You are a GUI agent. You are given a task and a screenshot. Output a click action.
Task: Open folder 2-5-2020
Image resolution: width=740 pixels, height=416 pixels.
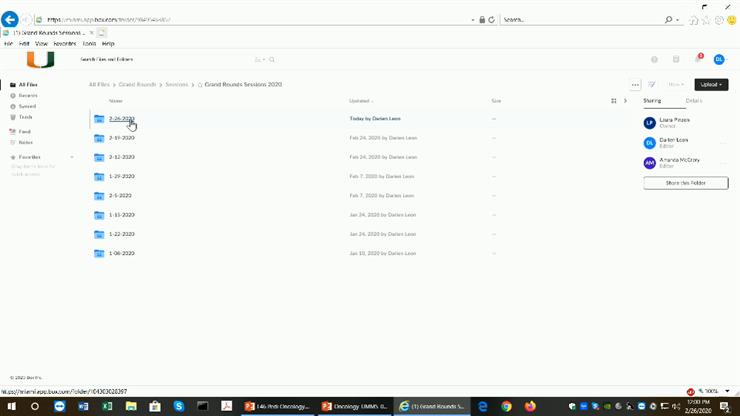coord(120,196)
